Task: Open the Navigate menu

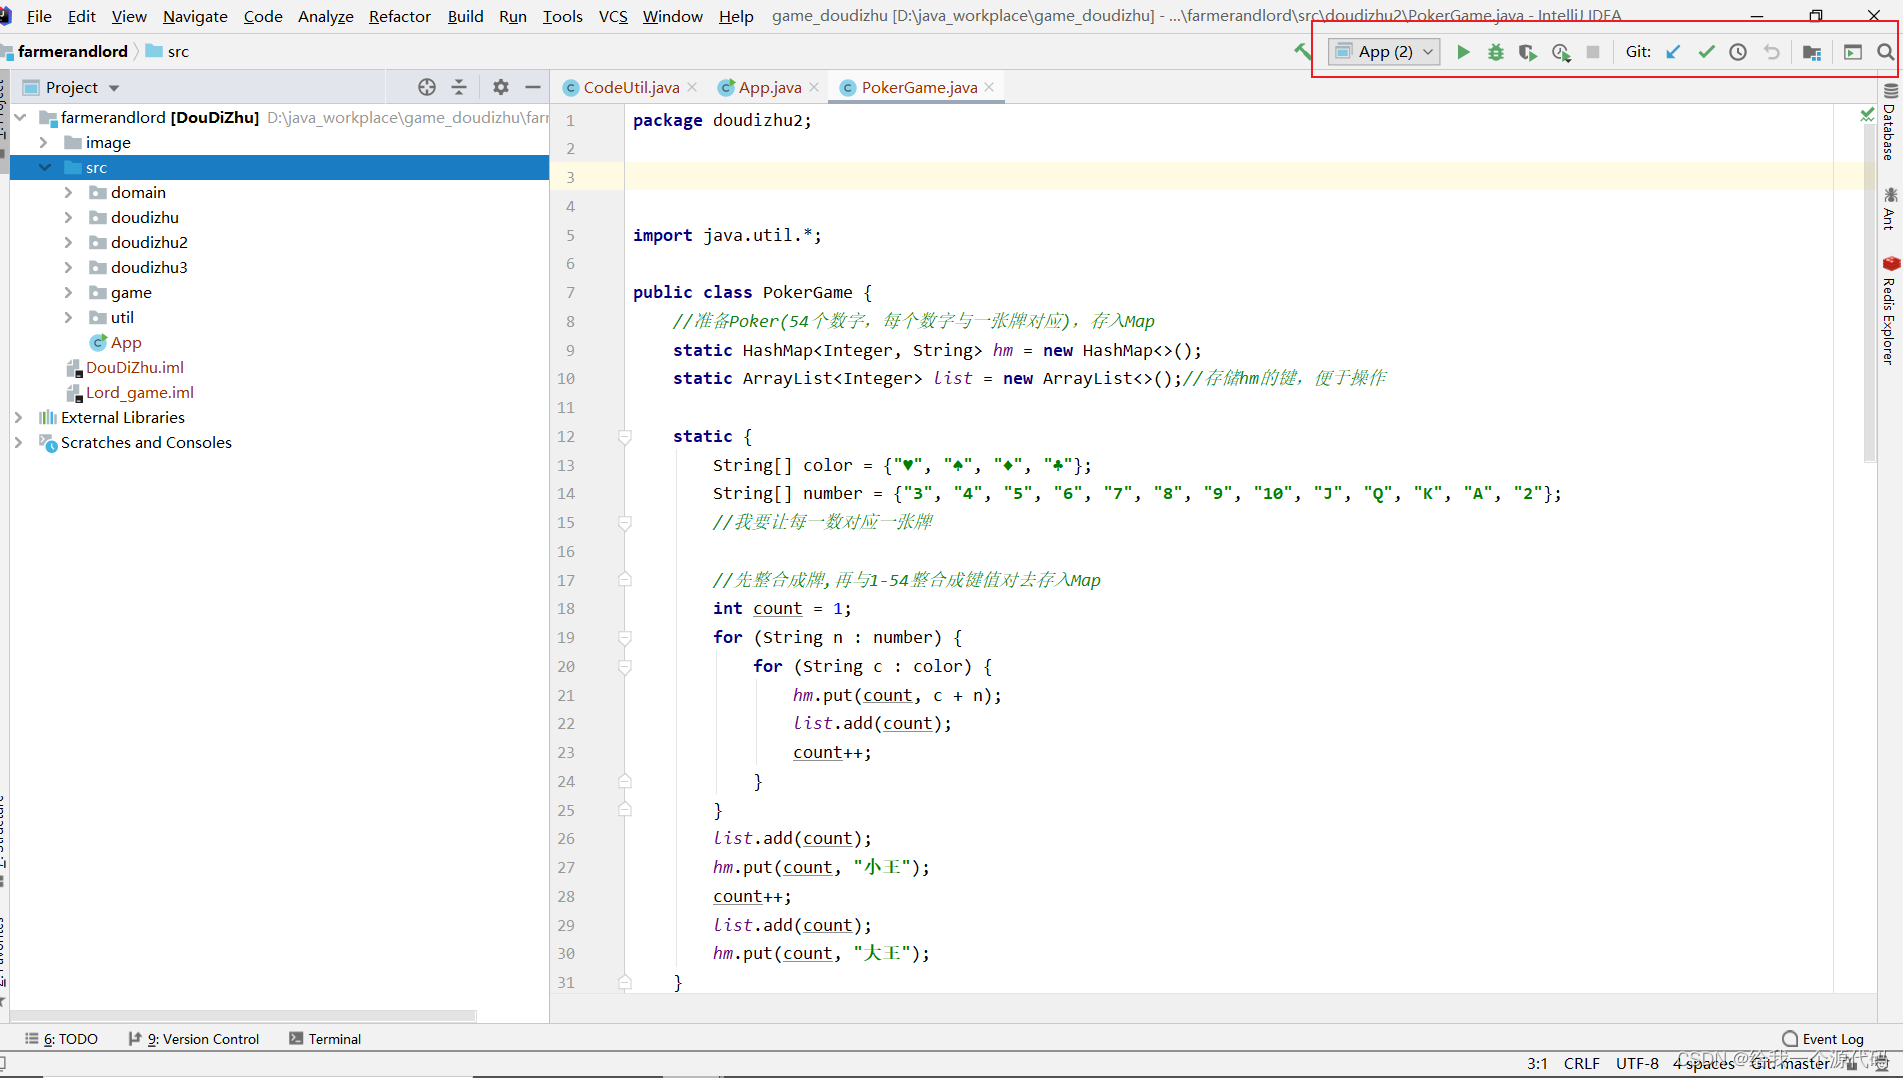Action: click(x=195, y=16)
